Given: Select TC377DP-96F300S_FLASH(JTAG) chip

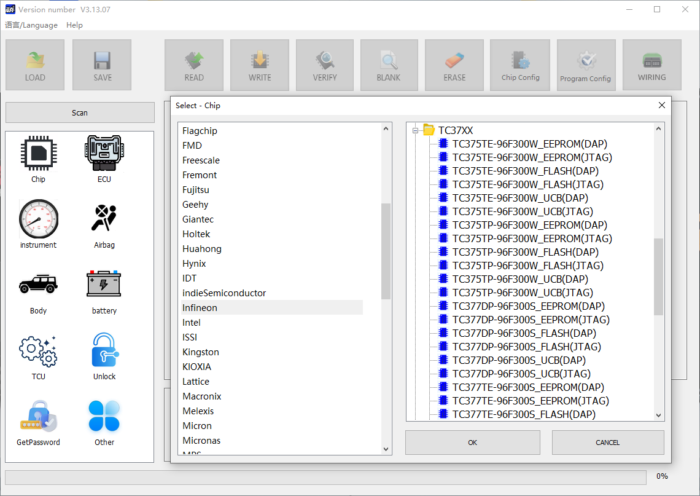Looking at the screenshot, I should (x=527, y=346).
